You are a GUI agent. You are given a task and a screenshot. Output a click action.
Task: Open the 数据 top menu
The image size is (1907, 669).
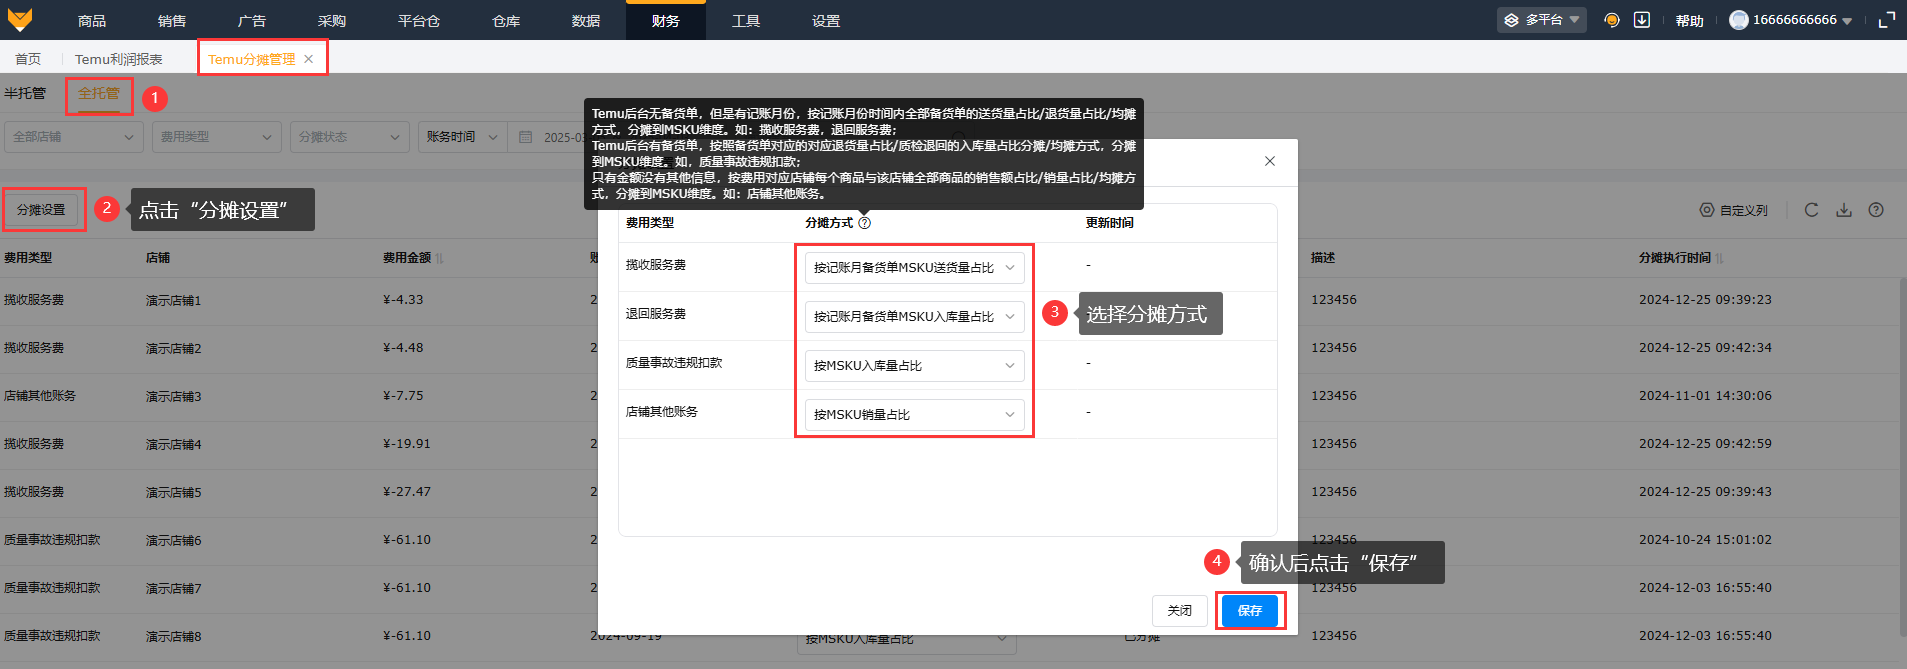[x=586, y=20]
